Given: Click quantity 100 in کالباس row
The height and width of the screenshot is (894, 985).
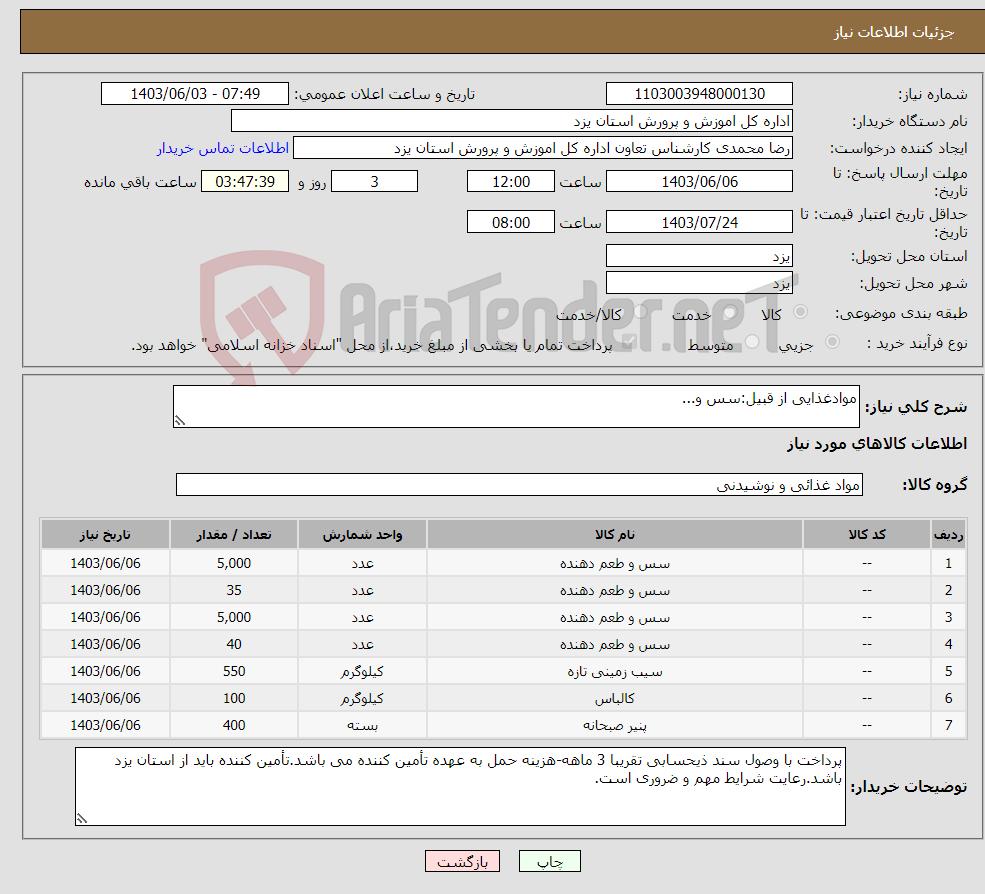Looking at the screenshot, I should pos(234,698).
